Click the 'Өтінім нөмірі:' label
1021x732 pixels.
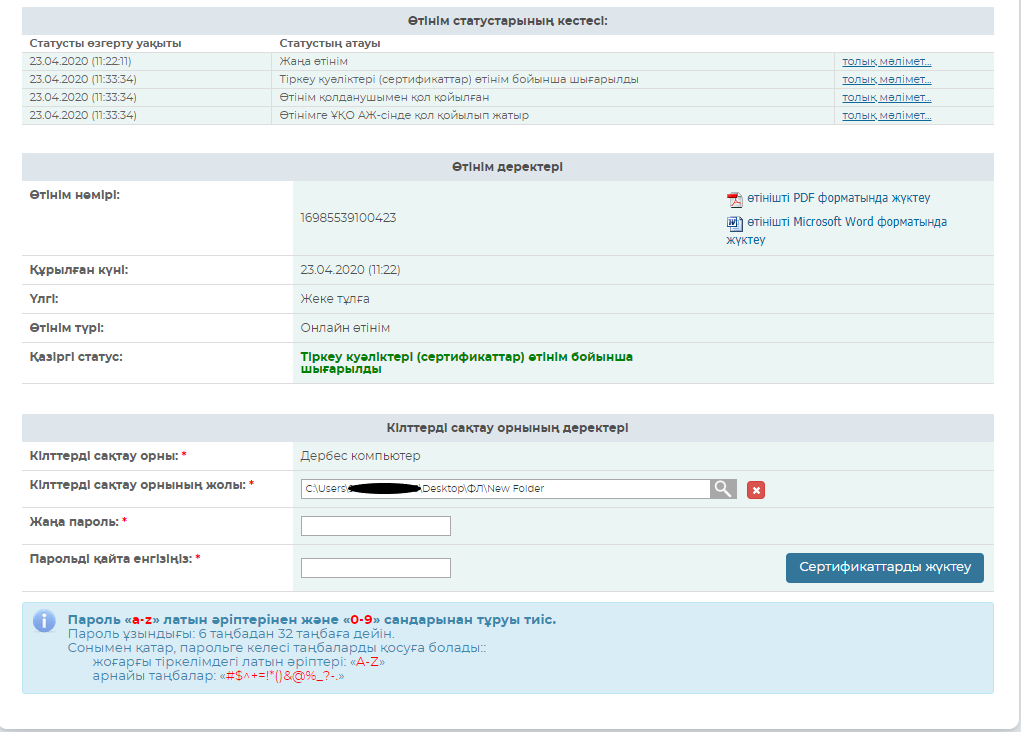tap(75, 195)
